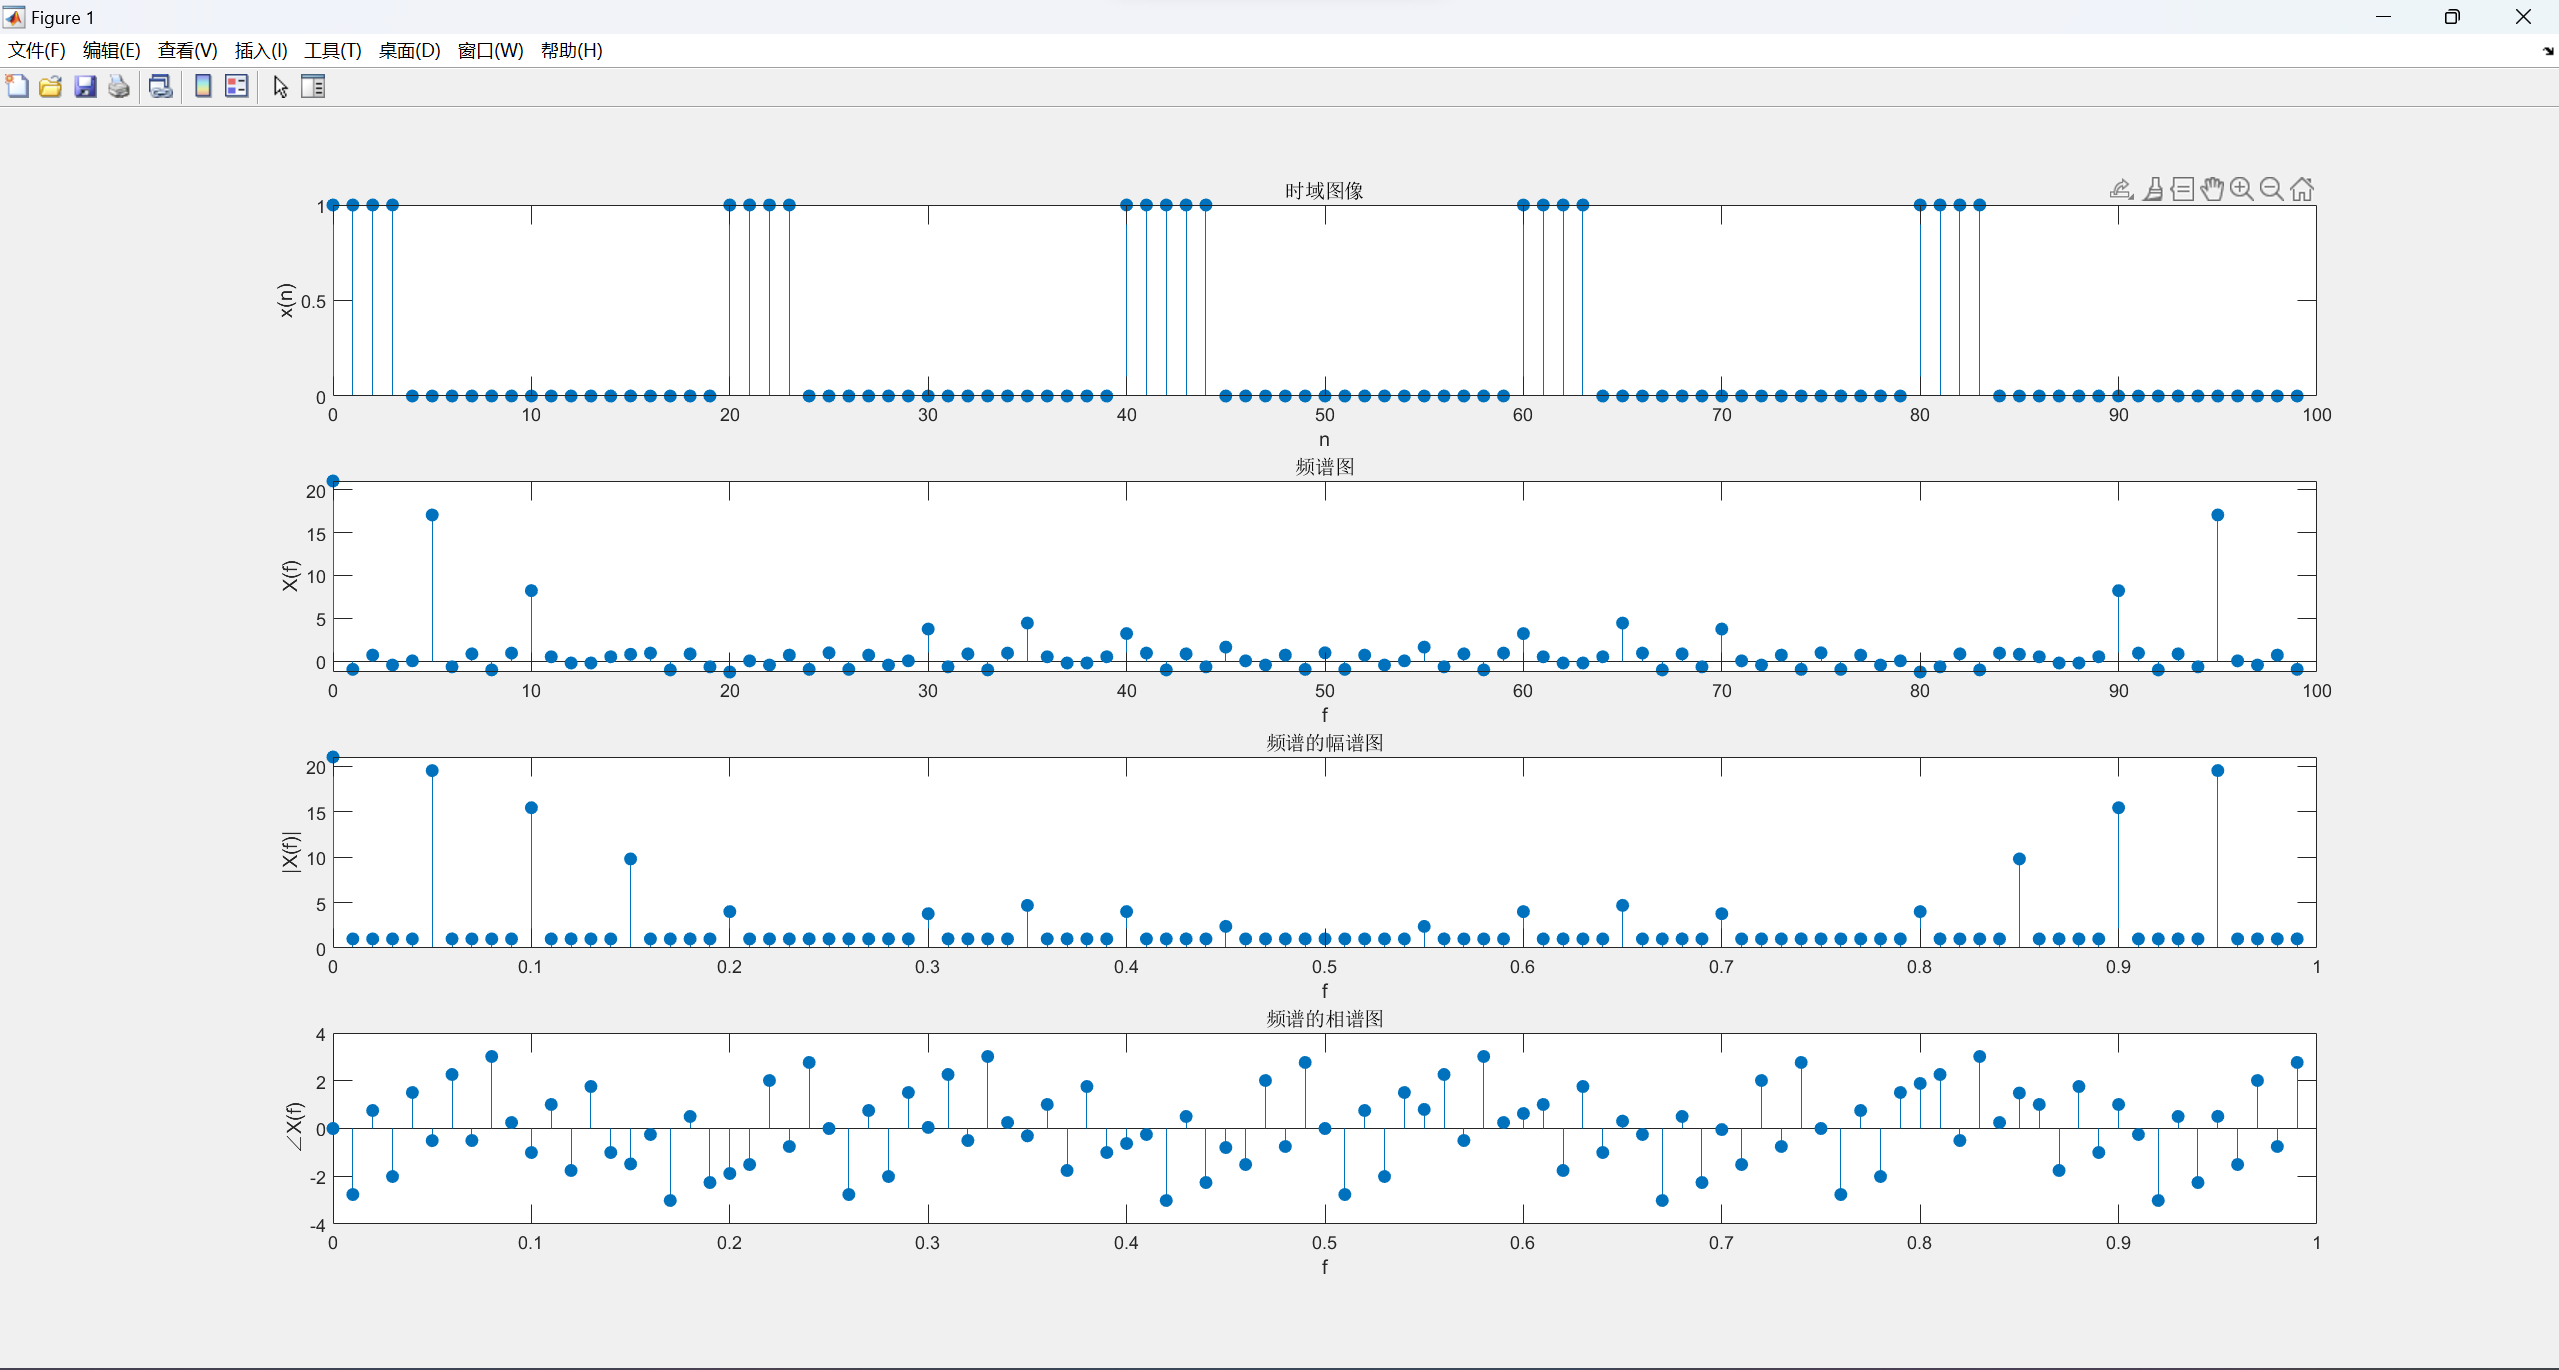Screen dimensions: 2559x1370
Task: Activate the data brush tool
Action: coord(2153,189)
